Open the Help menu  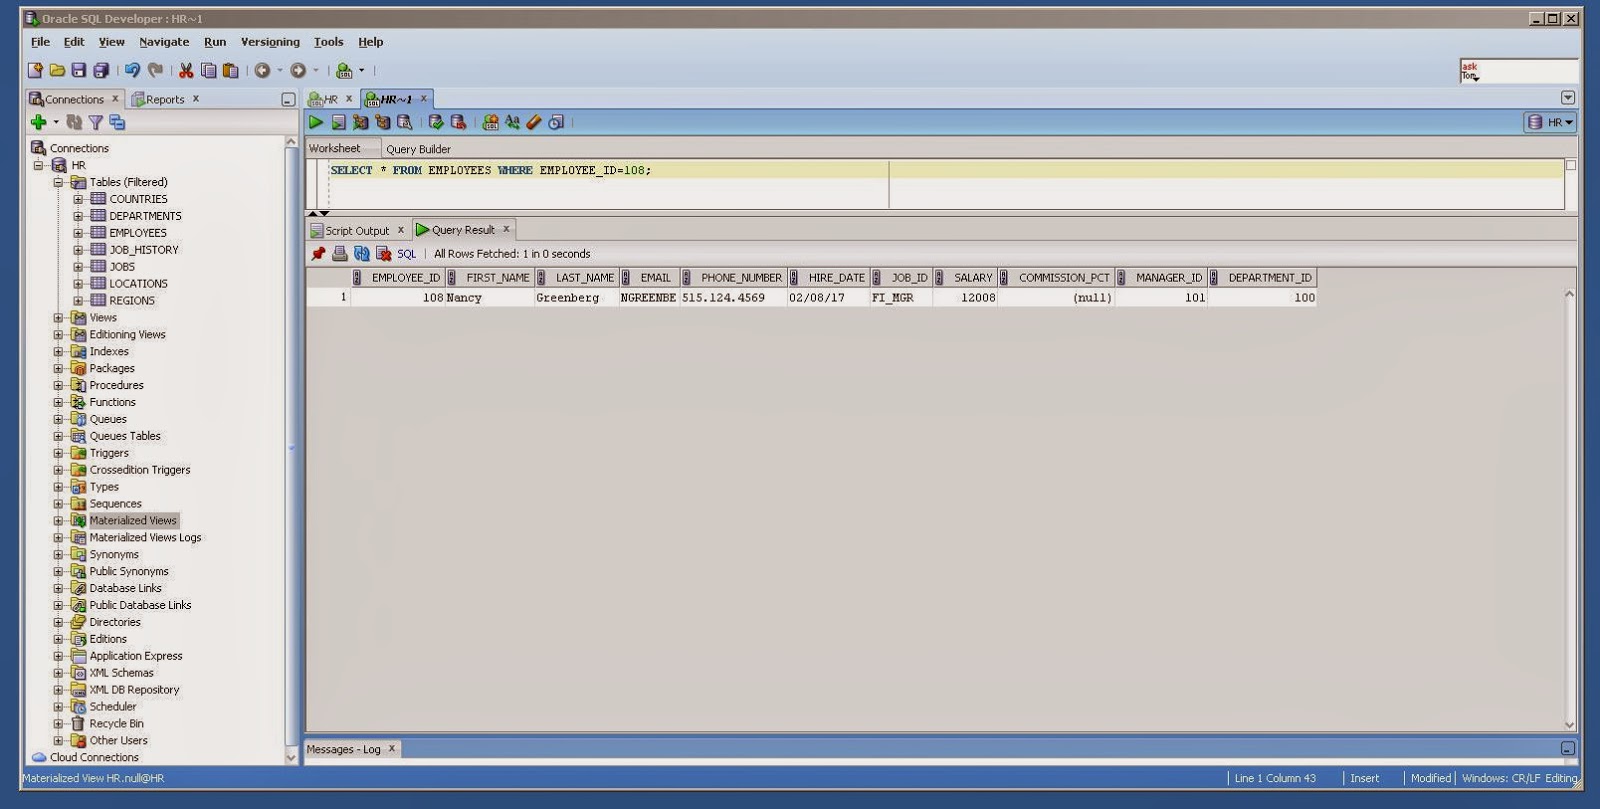pyautogui.click(x=371, y=42)
